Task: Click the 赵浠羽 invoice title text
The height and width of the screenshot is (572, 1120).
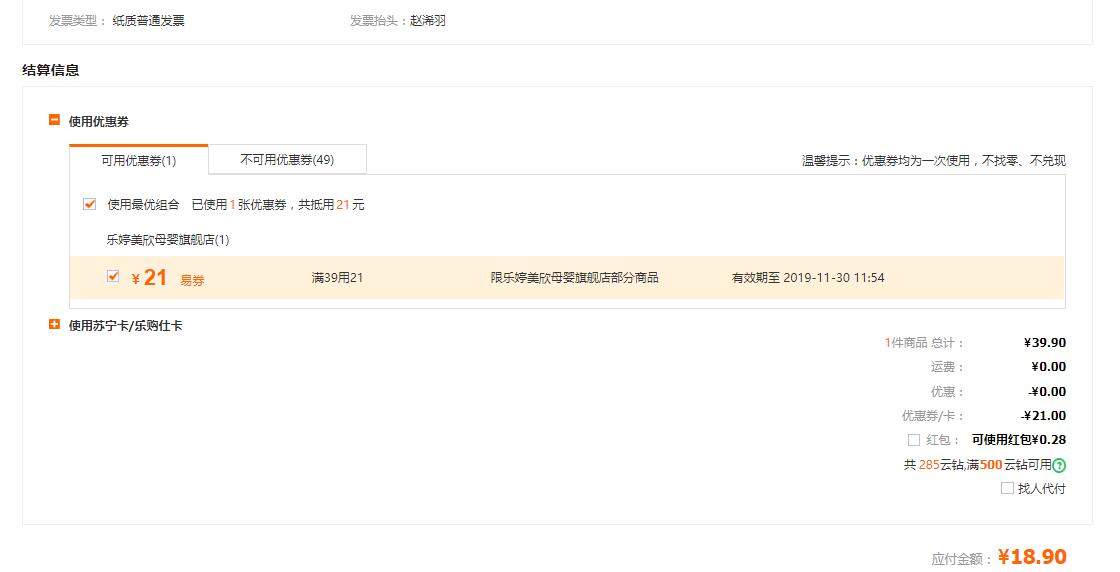Action: 428,21
